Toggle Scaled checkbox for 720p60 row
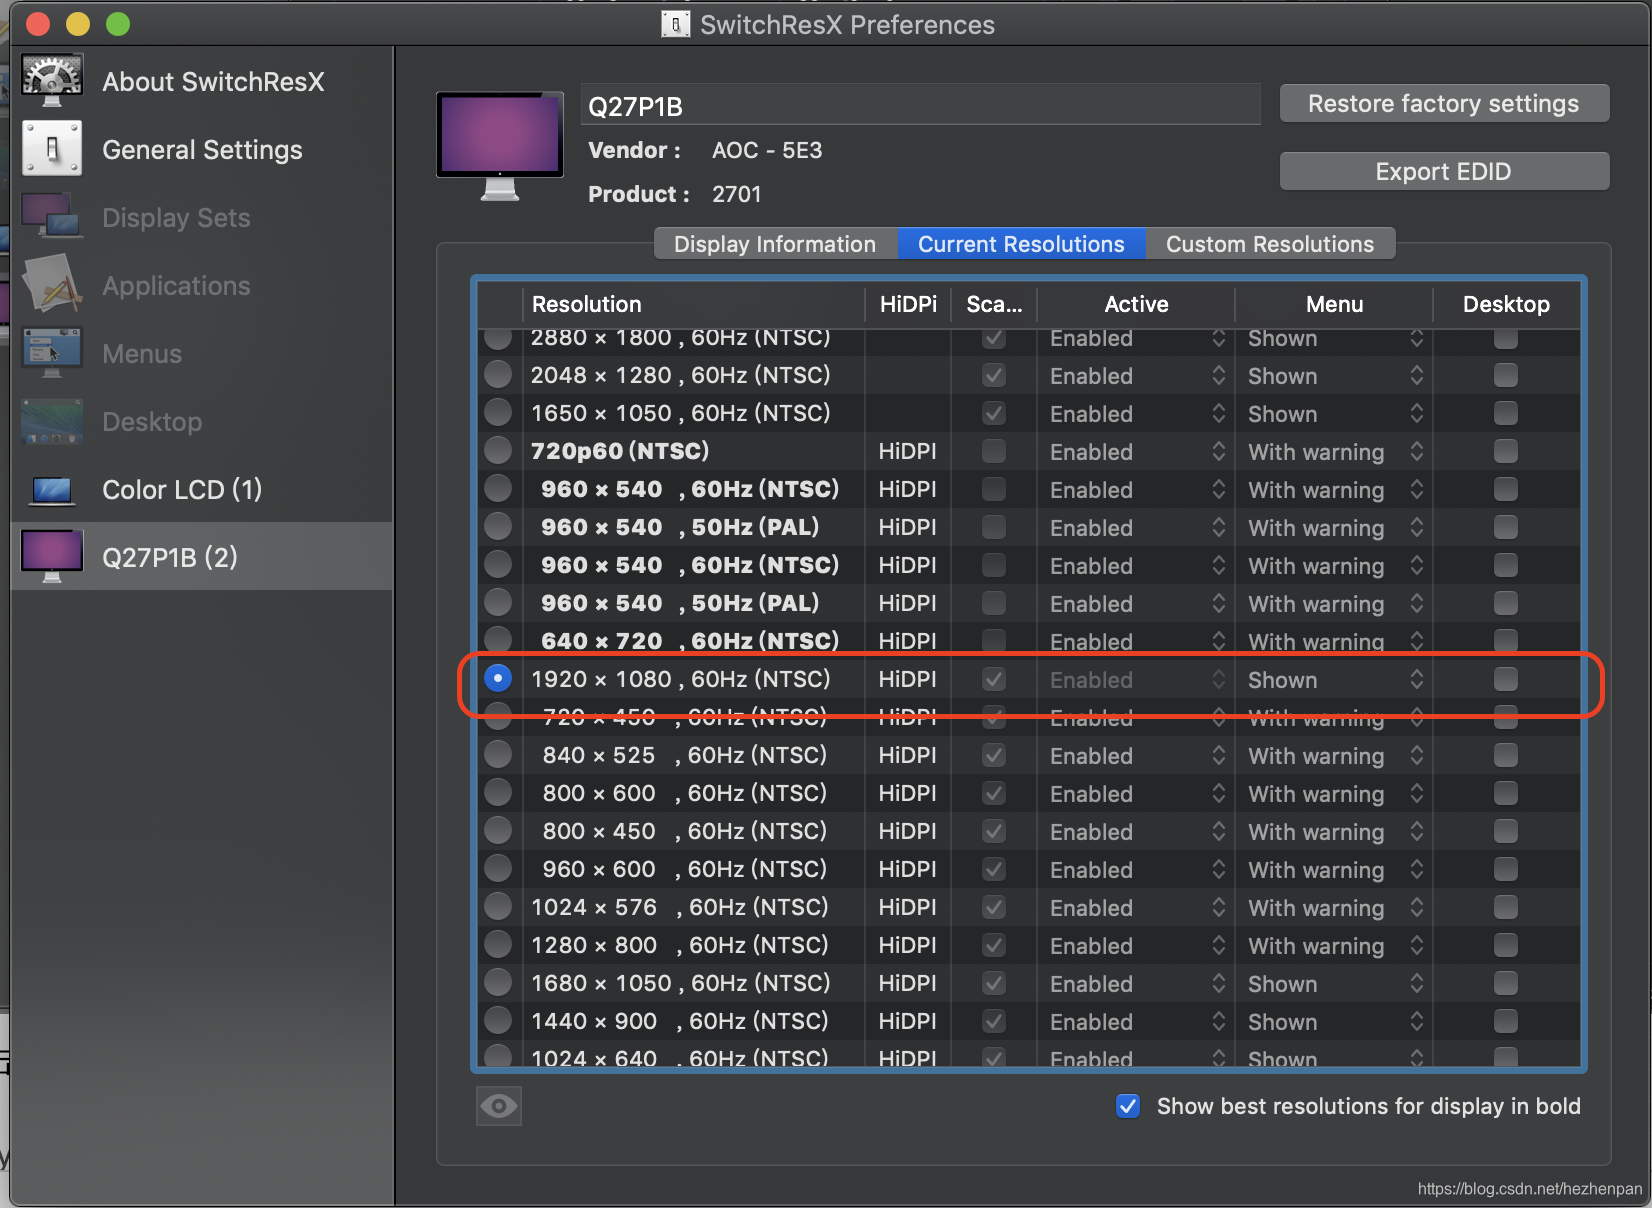Screen dimensions: 1652x1208 (993, 451)
